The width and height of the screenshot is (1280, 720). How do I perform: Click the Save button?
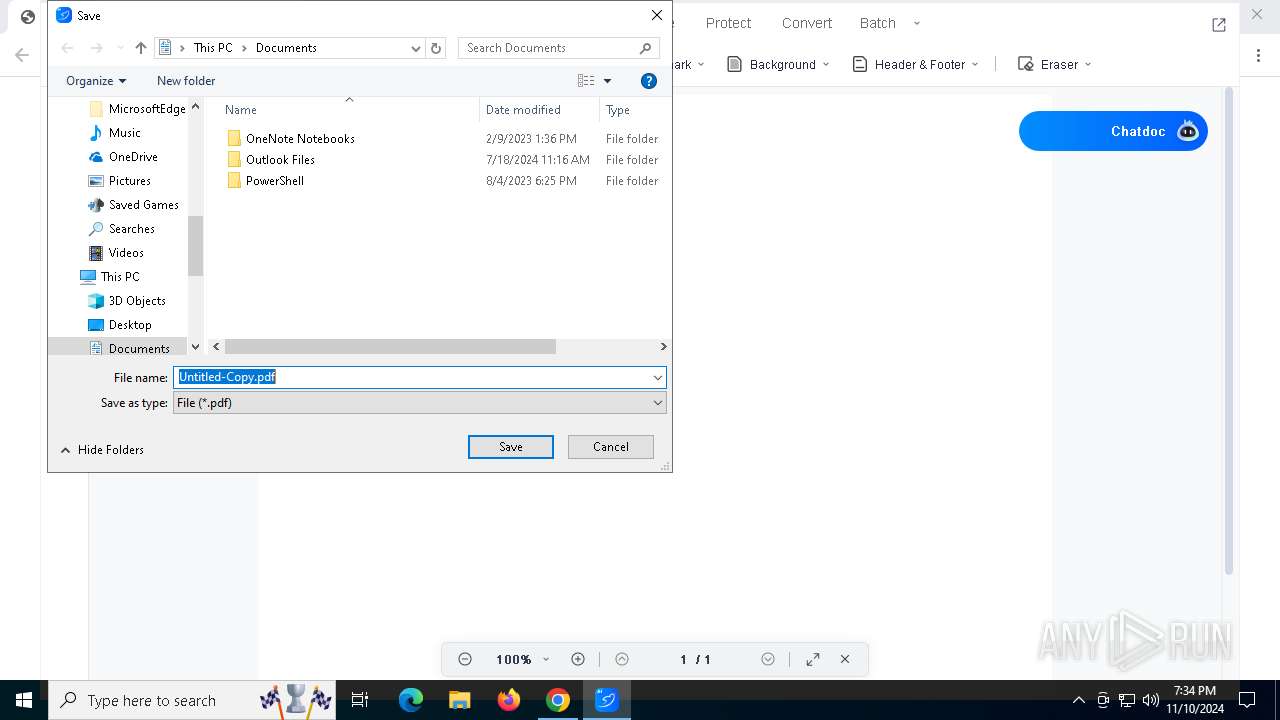point(511,447)
